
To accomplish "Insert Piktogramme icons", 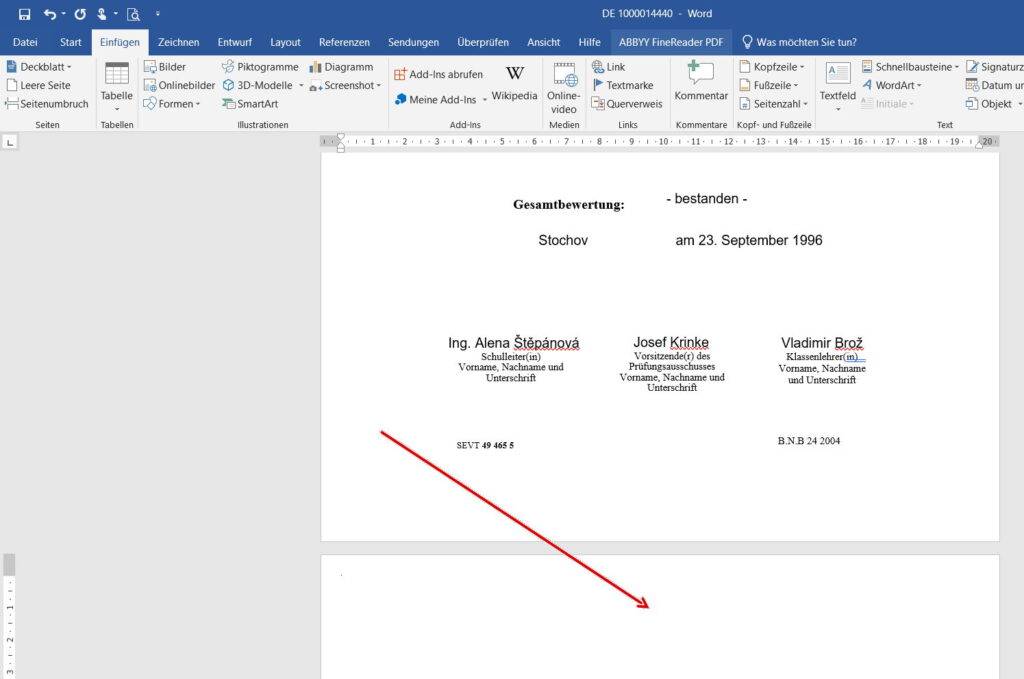I will 260,67.
